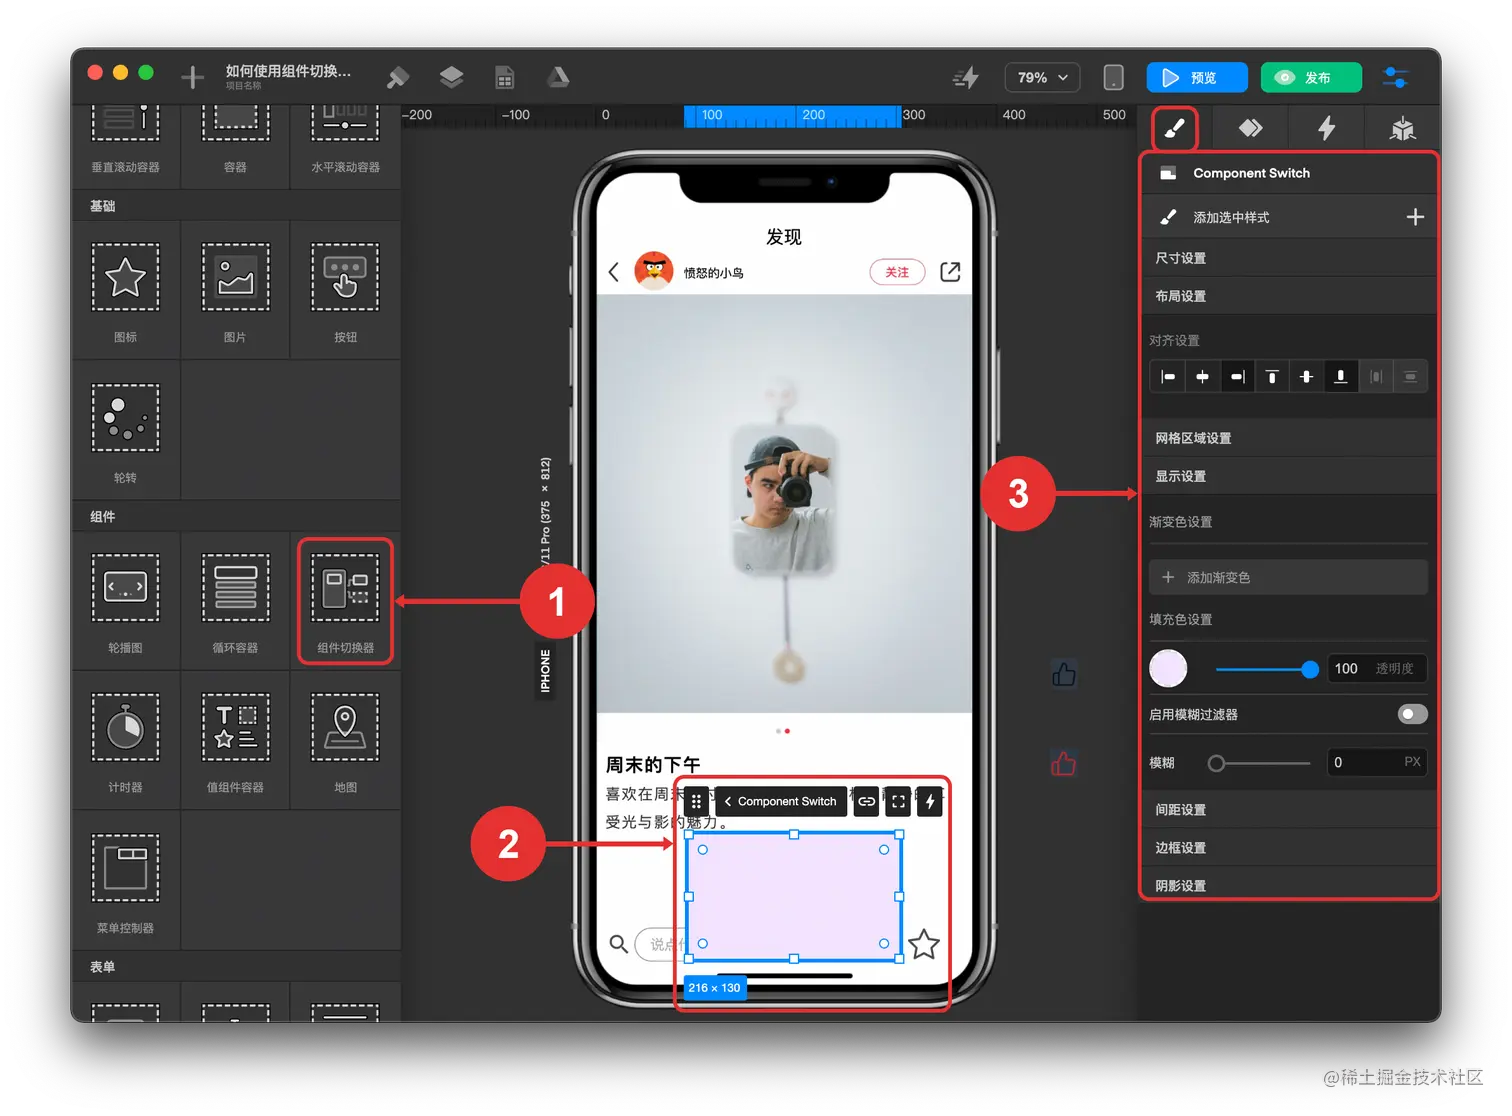Screen dimensions: 1512x1116
Task: Click the fullscreen expand icon on component toolbar
Action: 898,801
